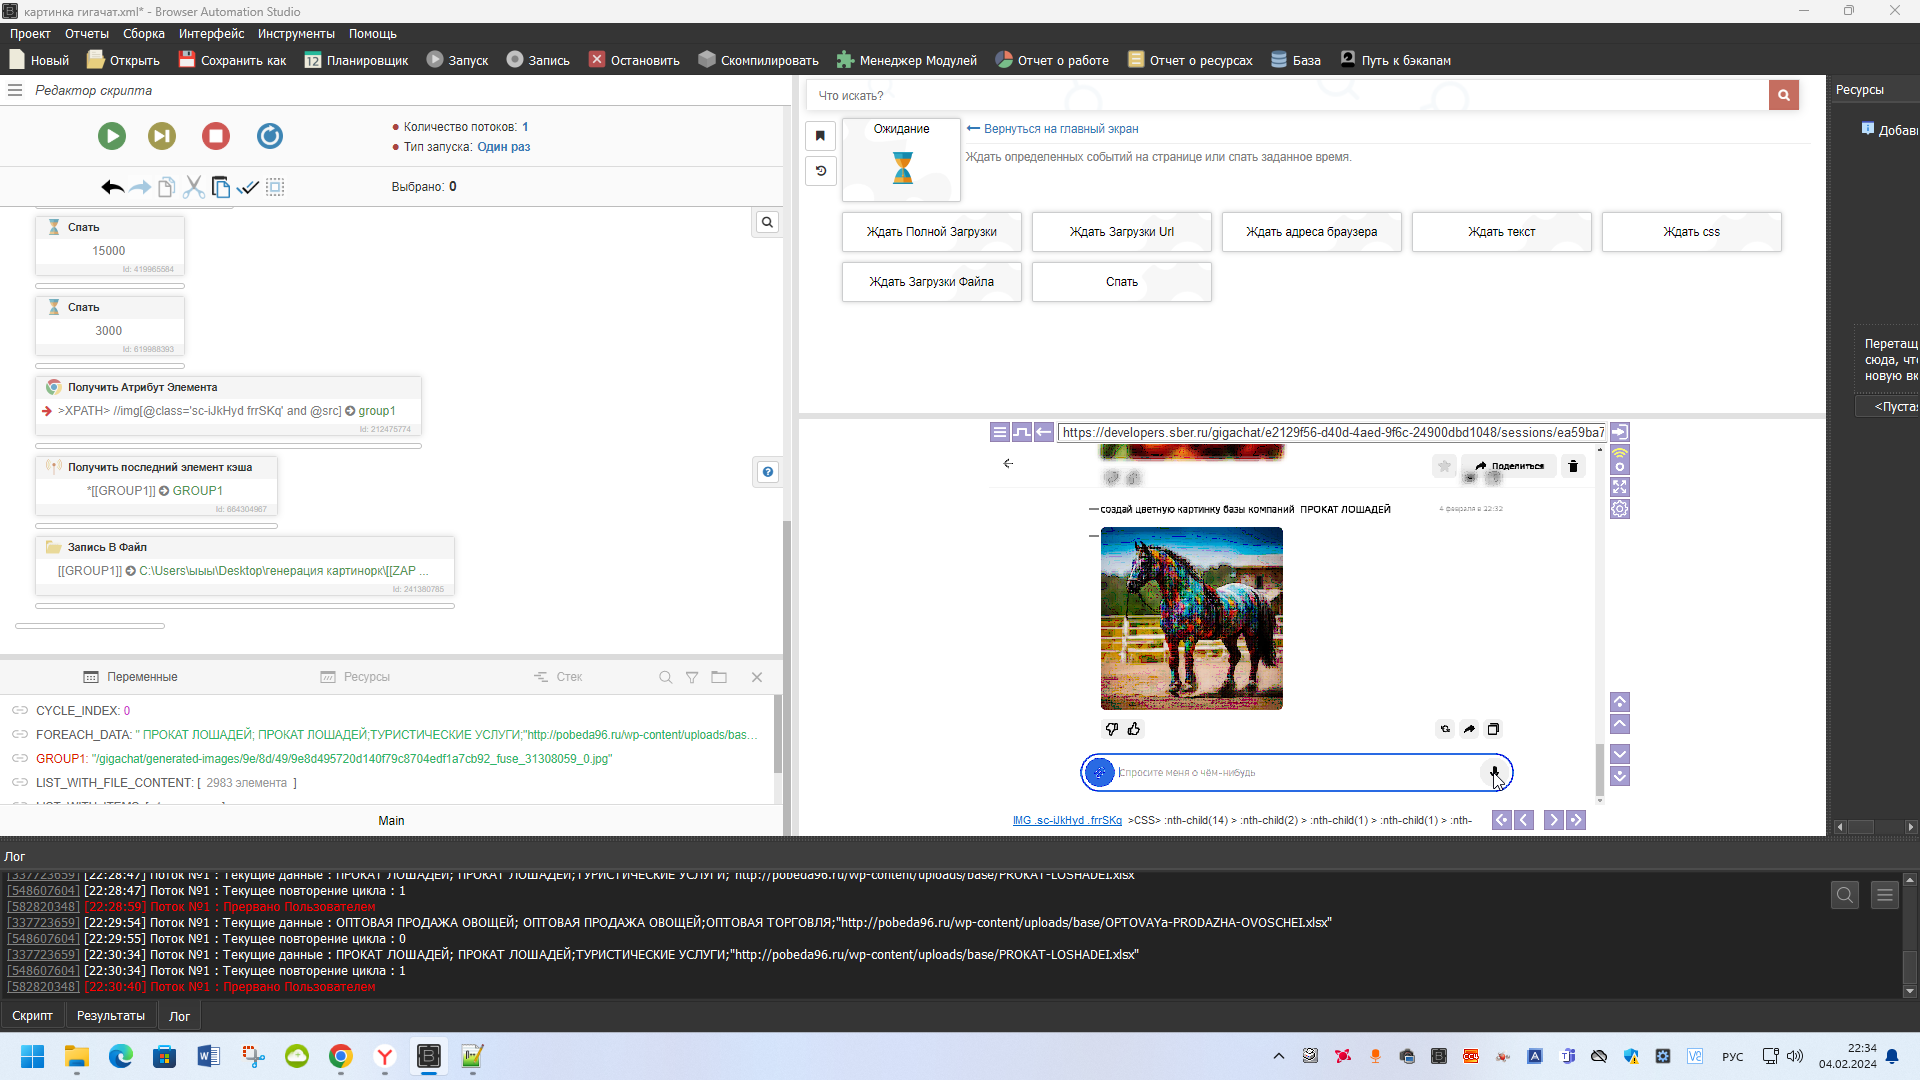This screenshot has height=1080, width=1920.
Task: Click the browser settings gear icon
Action: (1620, 509)
